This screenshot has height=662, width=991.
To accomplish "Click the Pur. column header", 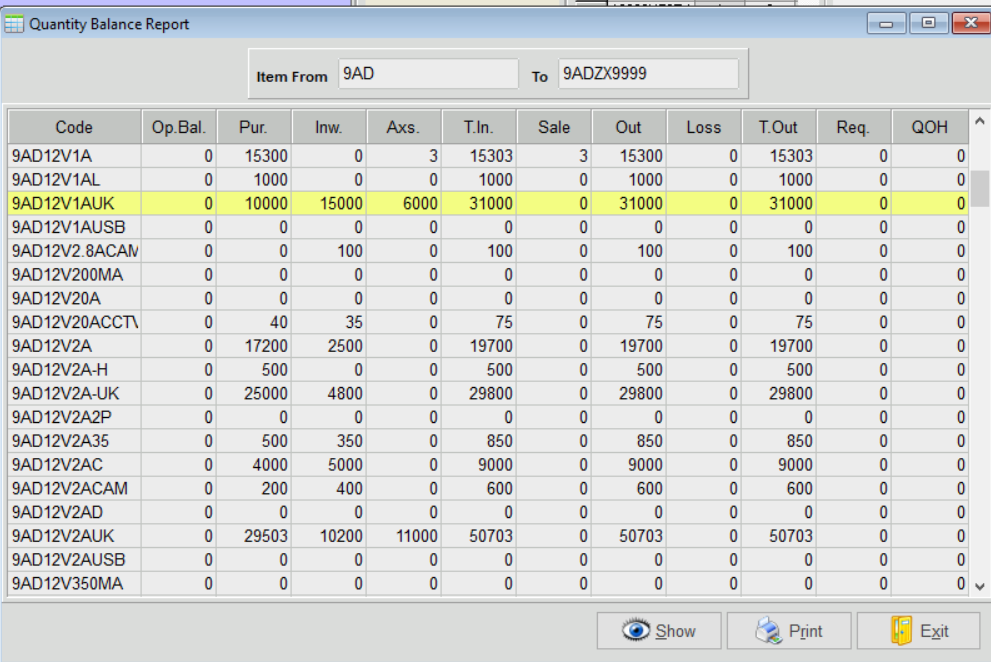I will click(x=253, y=127).
